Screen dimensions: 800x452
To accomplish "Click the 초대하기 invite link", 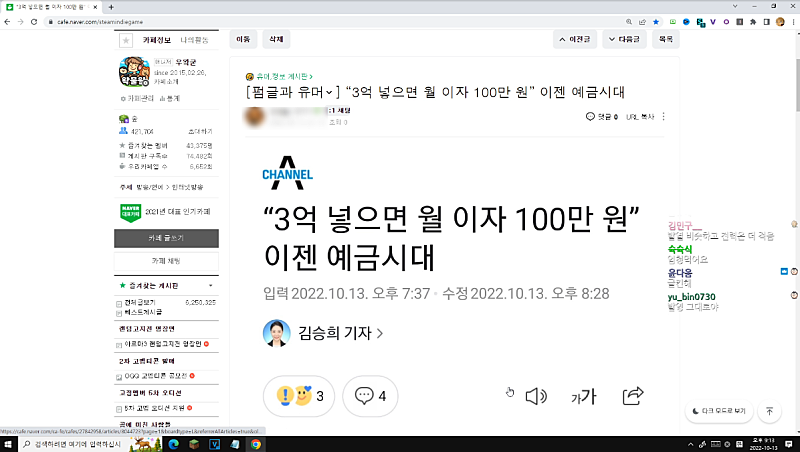I will pos(201,131).
